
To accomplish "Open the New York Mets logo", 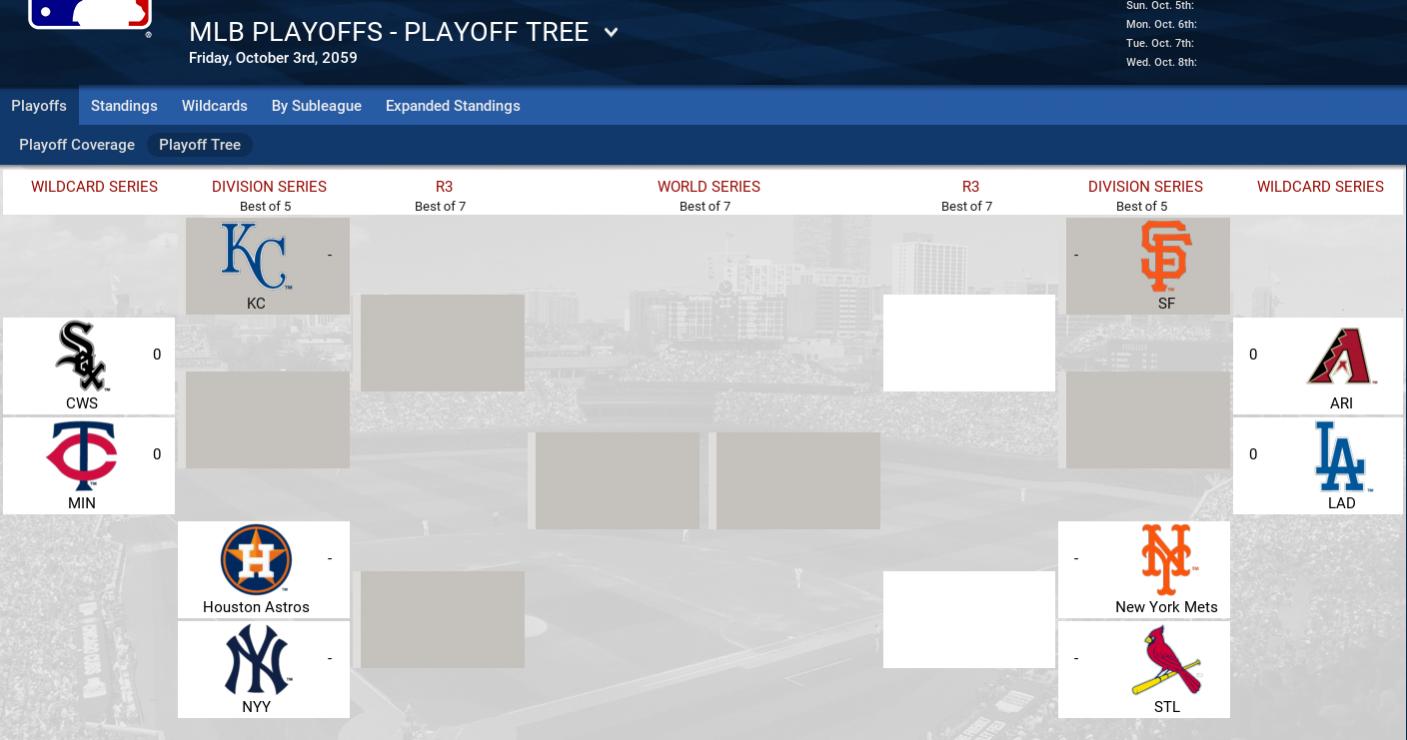I will pyautogui.click(x=1166, y=559).
